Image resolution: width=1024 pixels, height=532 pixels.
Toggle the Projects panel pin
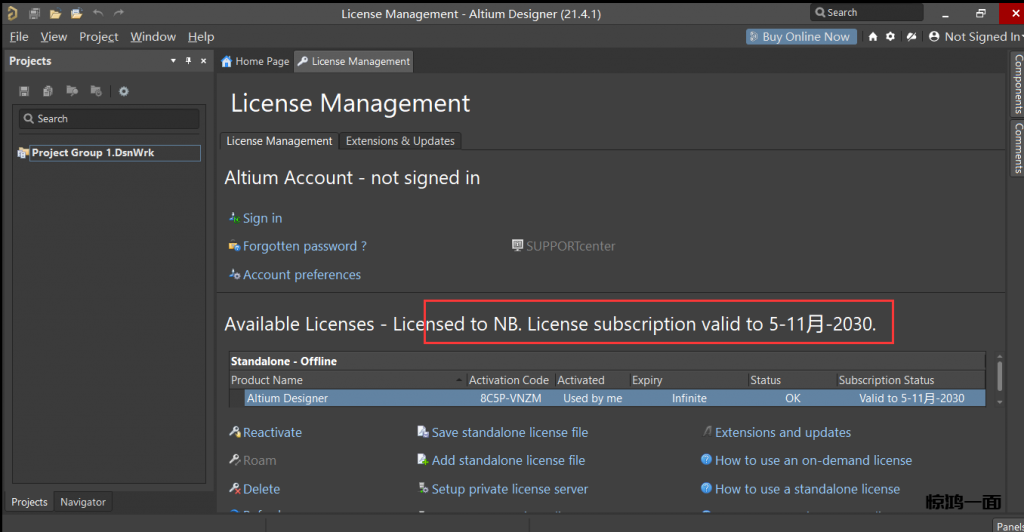(188, 61)
